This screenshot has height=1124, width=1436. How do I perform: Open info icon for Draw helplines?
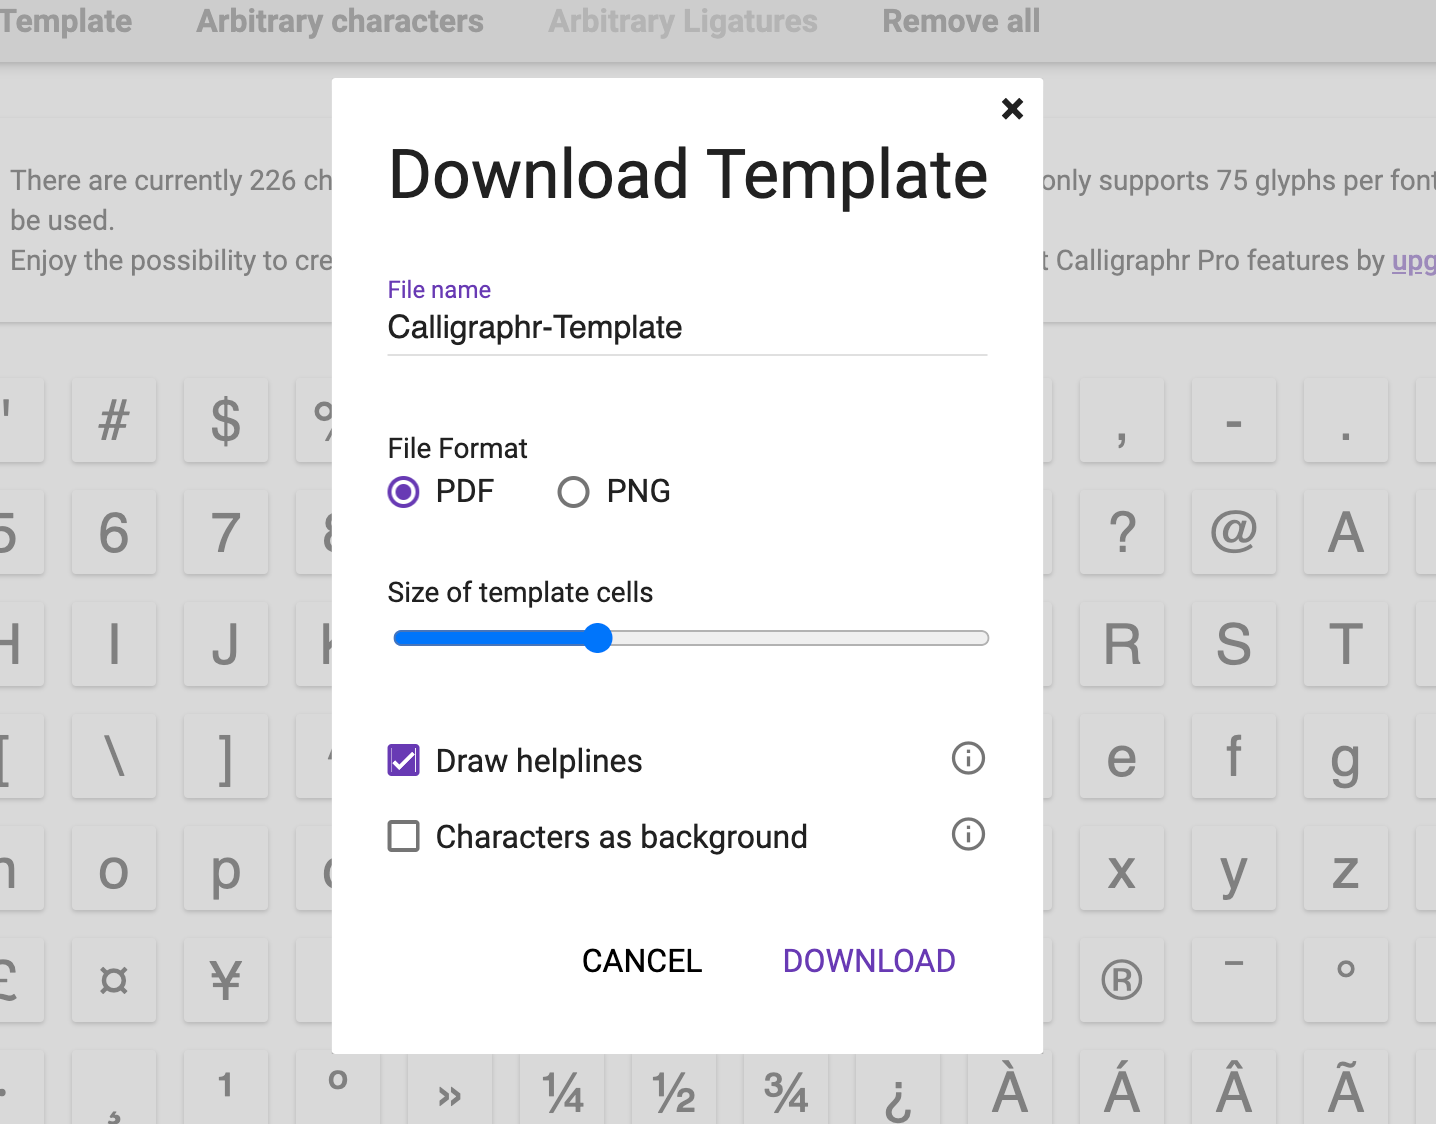pyautogui.click(x=967, y=759)
